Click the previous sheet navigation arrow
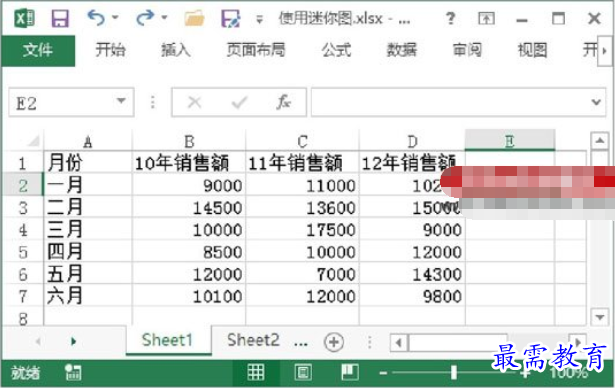 pyautogui.click(x=38, y=341)
